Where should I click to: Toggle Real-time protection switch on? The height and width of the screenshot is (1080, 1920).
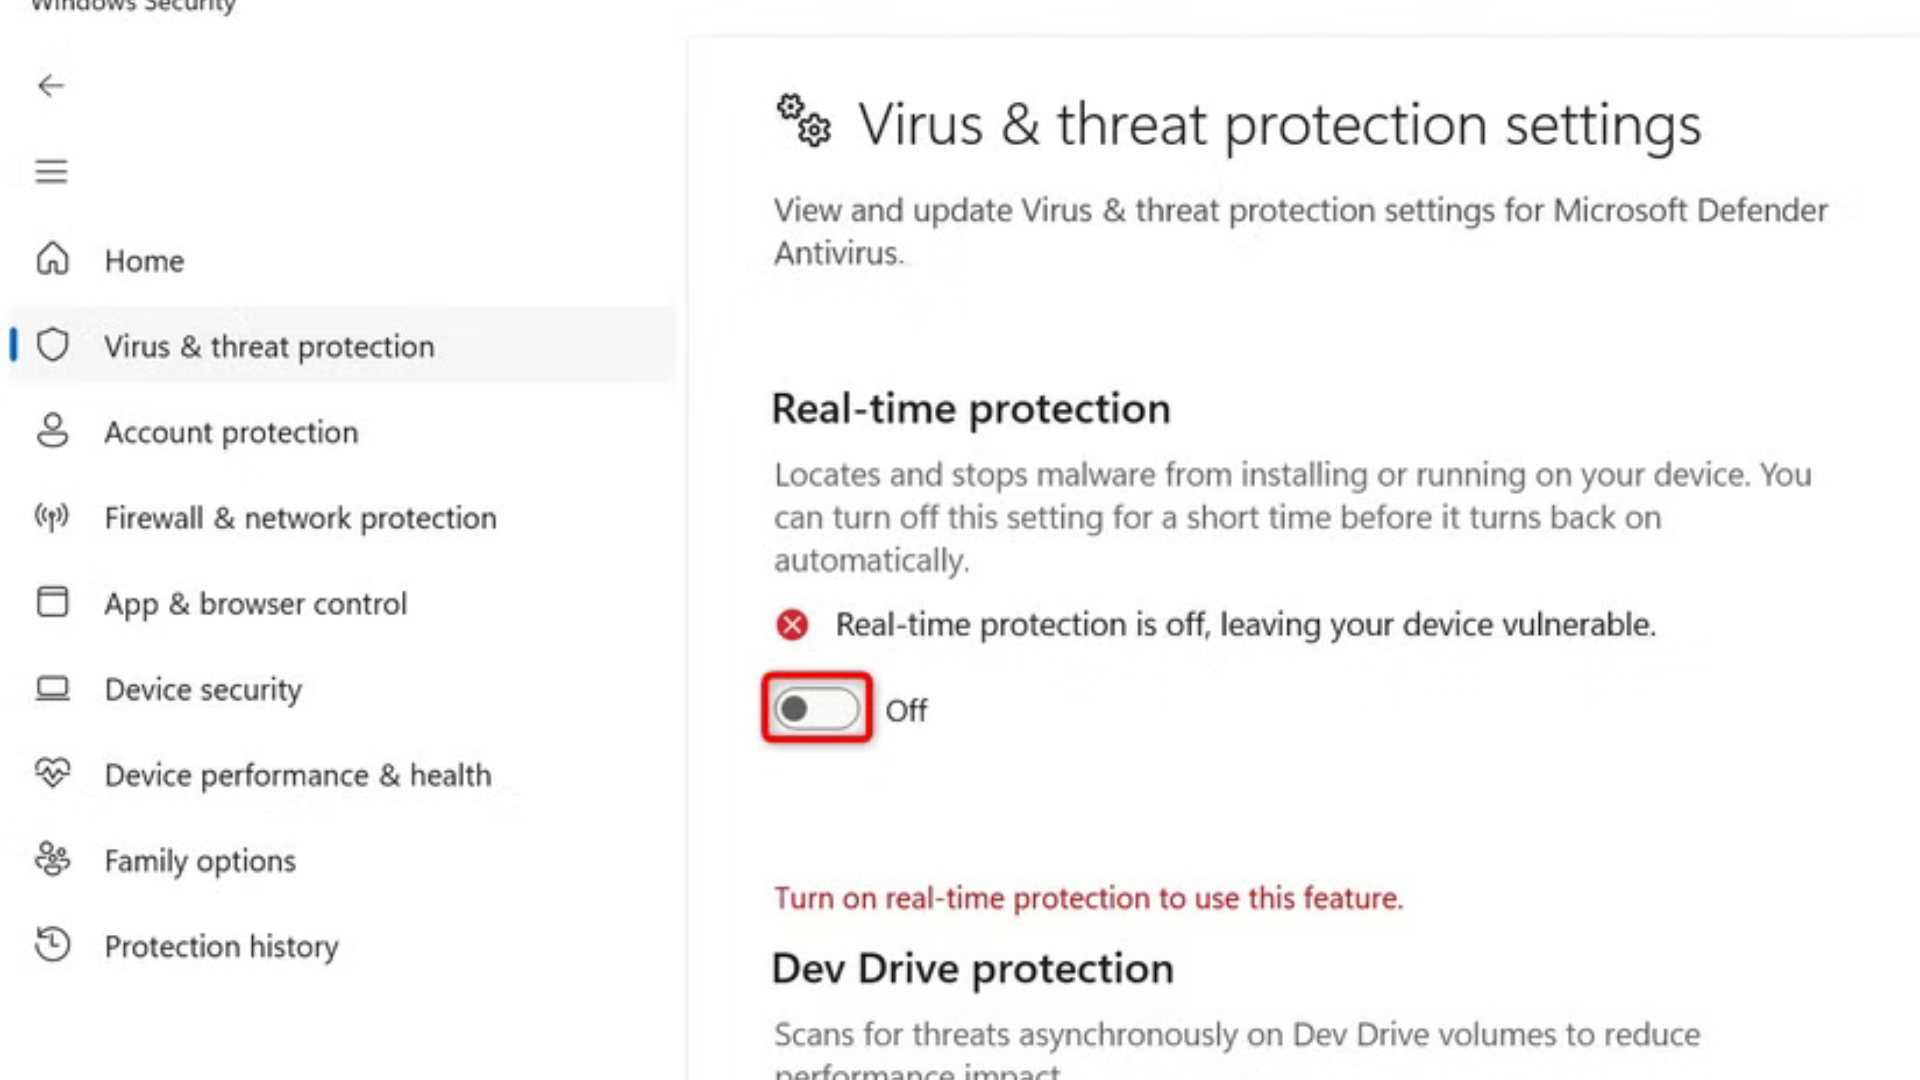816,709
